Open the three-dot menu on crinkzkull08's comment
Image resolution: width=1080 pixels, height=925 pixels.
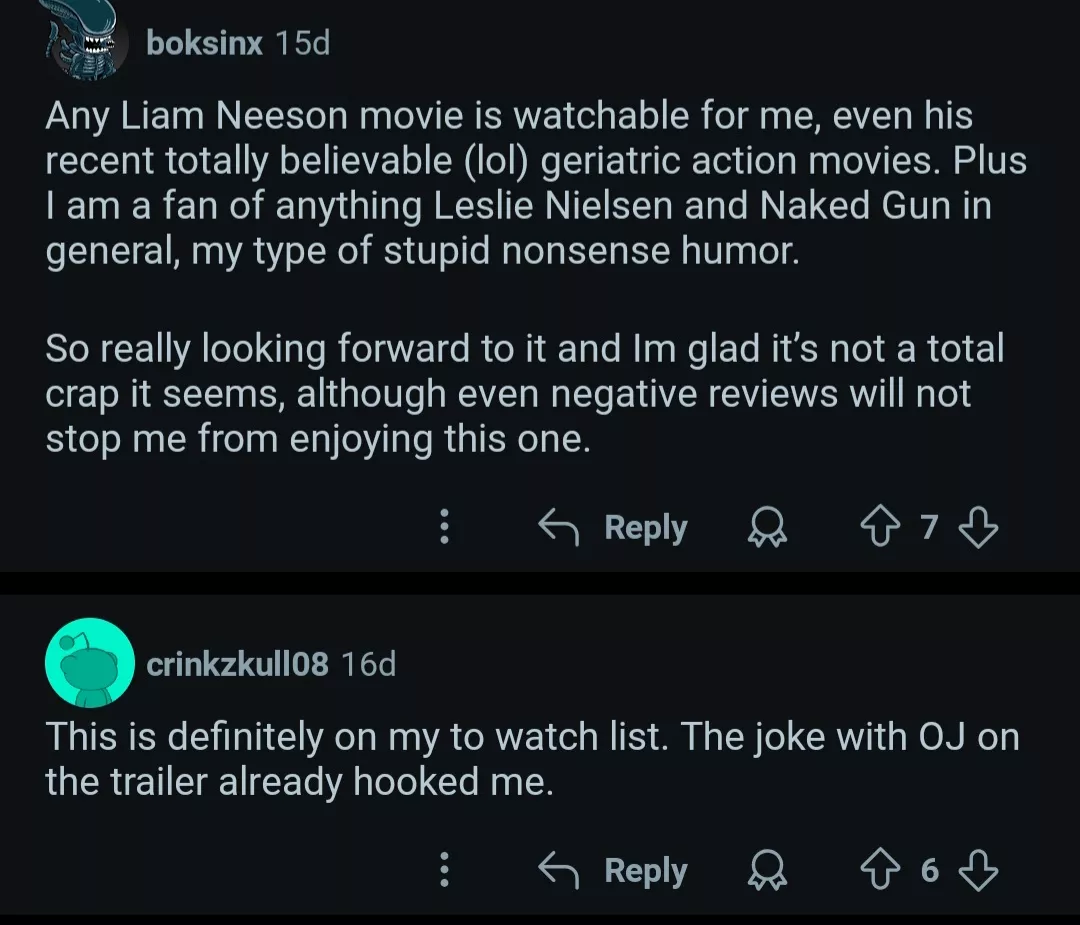coord(445,871)
